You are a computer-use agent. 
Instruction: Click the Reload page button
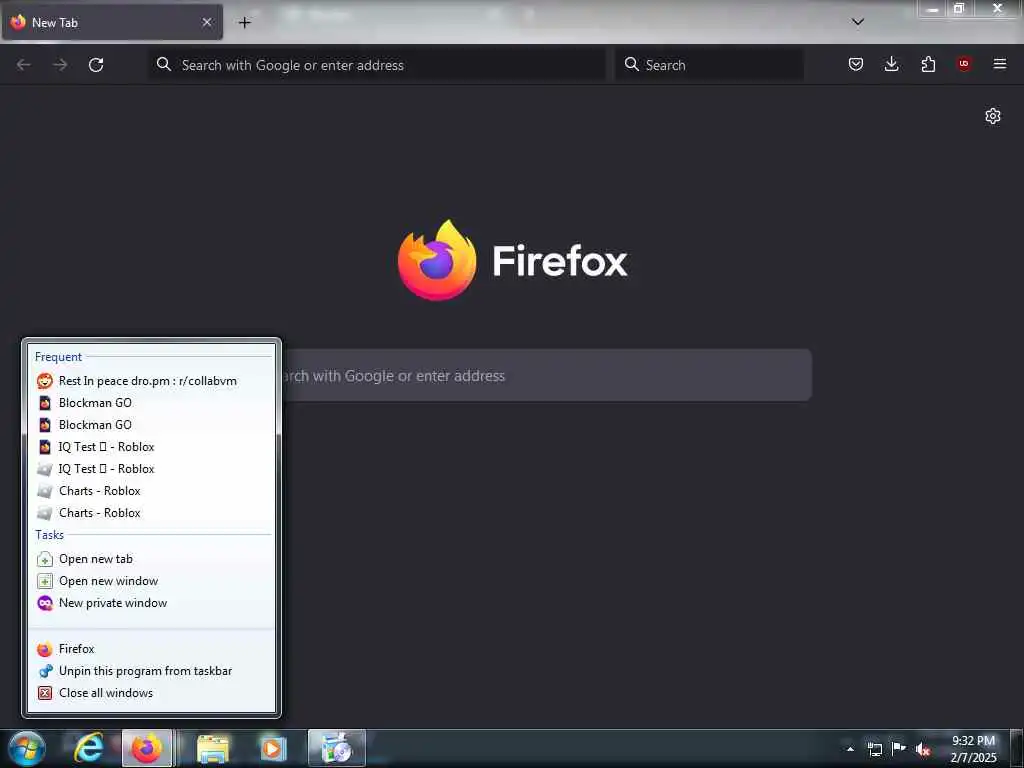click(96, 65)
